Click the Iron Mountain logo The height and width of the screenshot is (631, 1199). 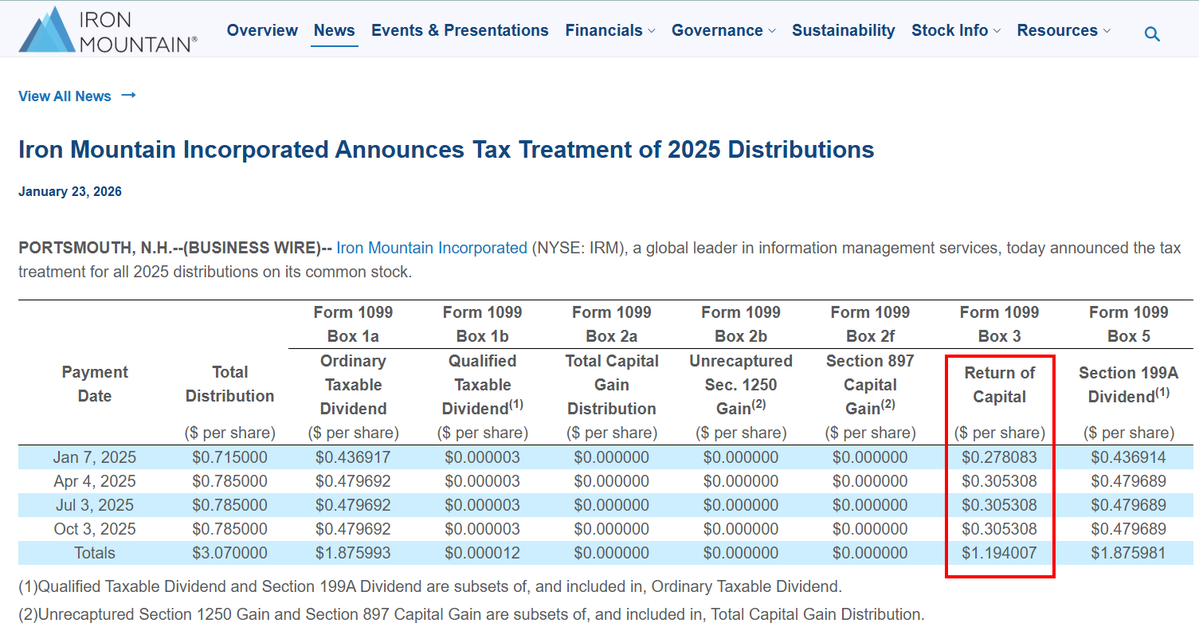point(108,30)
